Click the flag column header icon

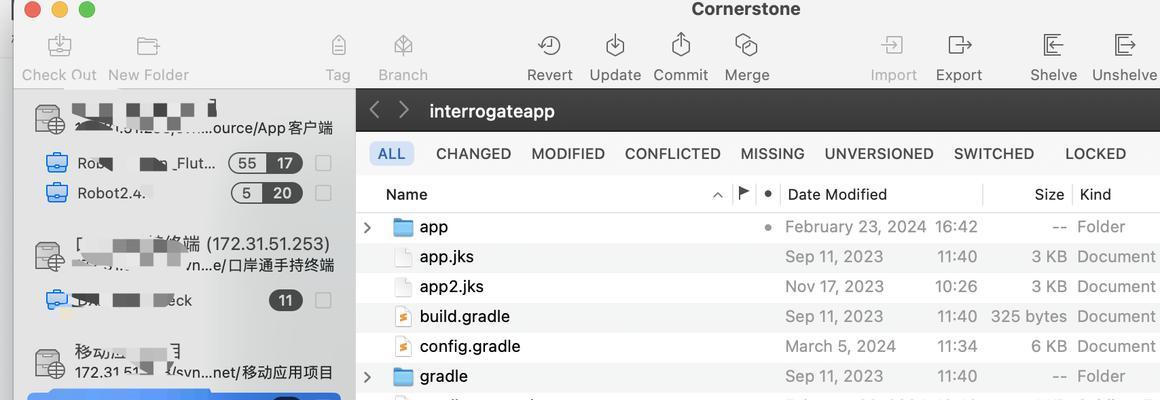[744, 194]
